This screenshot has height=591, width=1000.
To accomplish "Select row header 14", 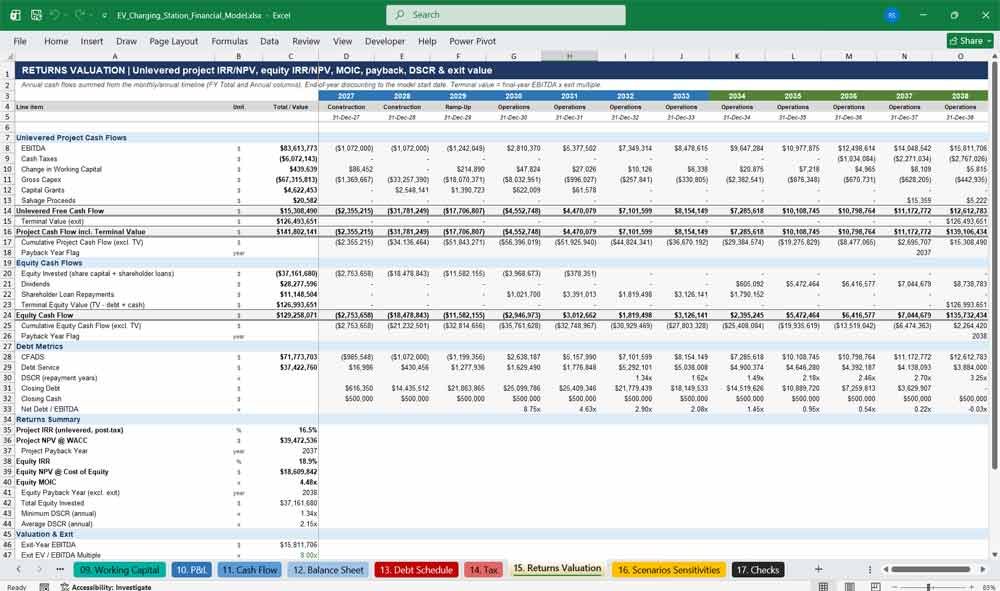I will pyautogui.click(x=7, y=211).
